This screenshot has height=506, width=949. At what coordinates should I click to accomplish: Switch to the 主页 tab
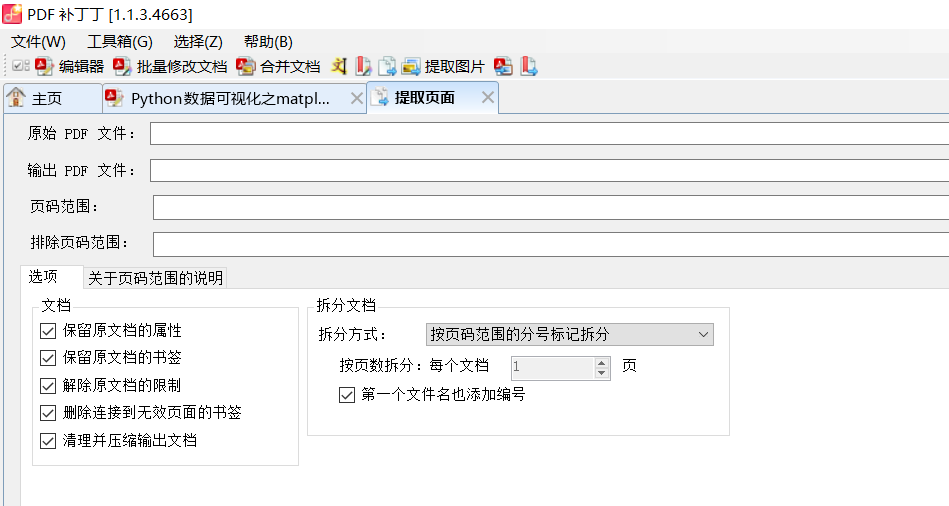tap(53, 98)
